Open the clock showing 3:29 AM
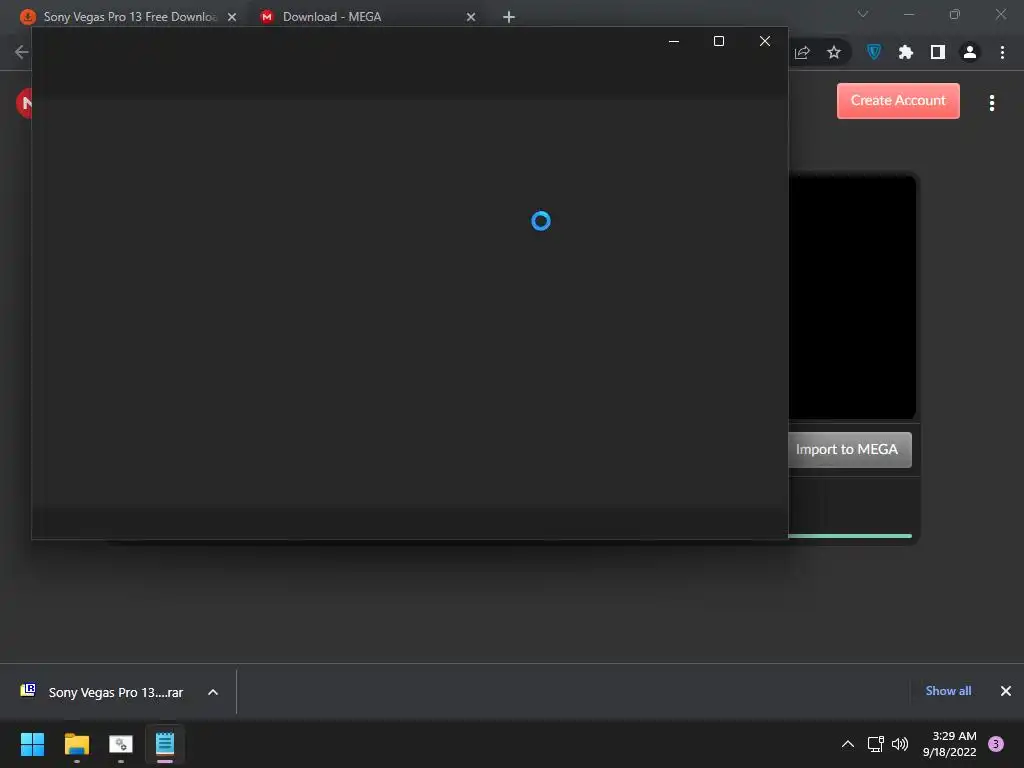This screenshot has width=1024, height=768. 950,744
